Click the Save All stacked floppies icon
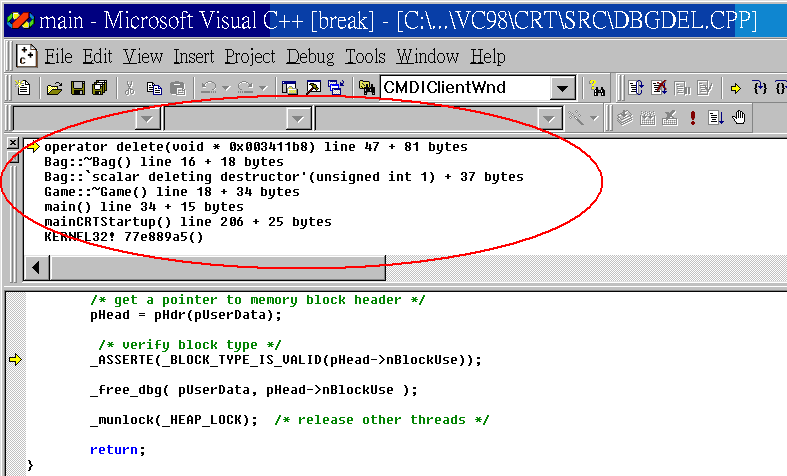787x476 pixels. tap(100, 88)
